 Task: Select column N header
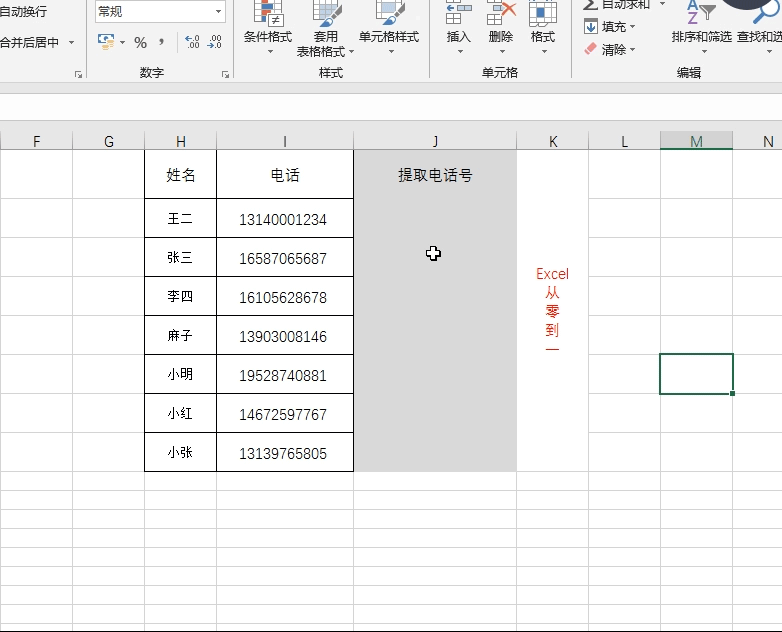[x=758, y=141]
